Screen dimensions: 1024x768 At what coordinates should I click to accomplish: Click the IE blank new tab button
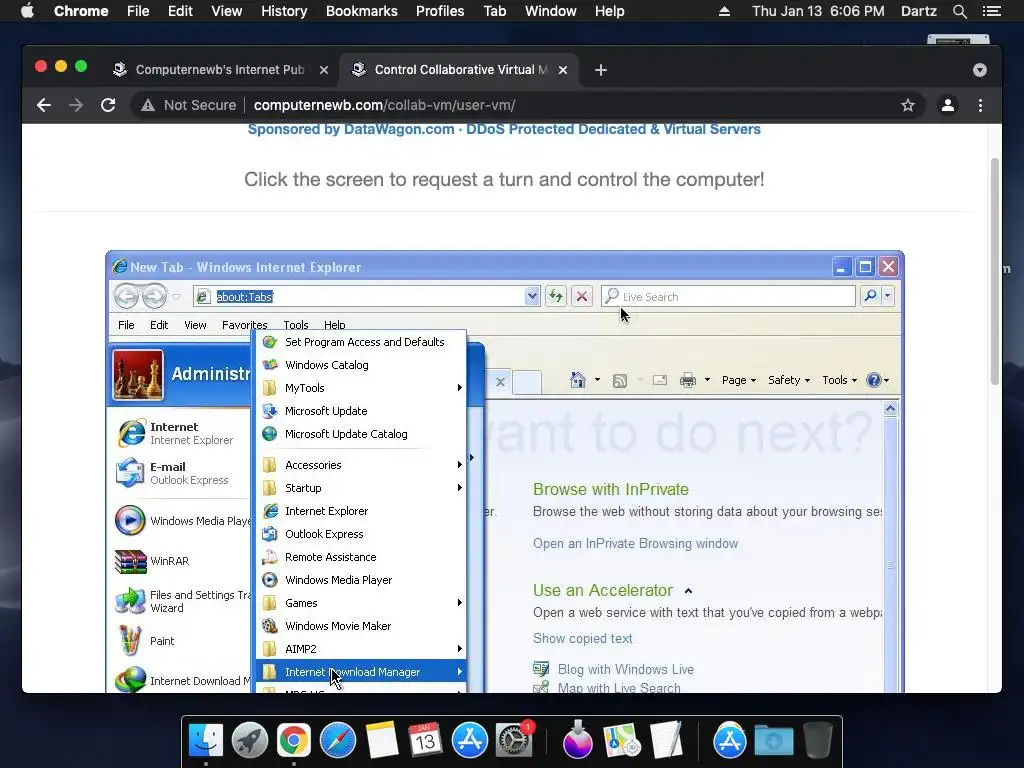coord(527,381)
